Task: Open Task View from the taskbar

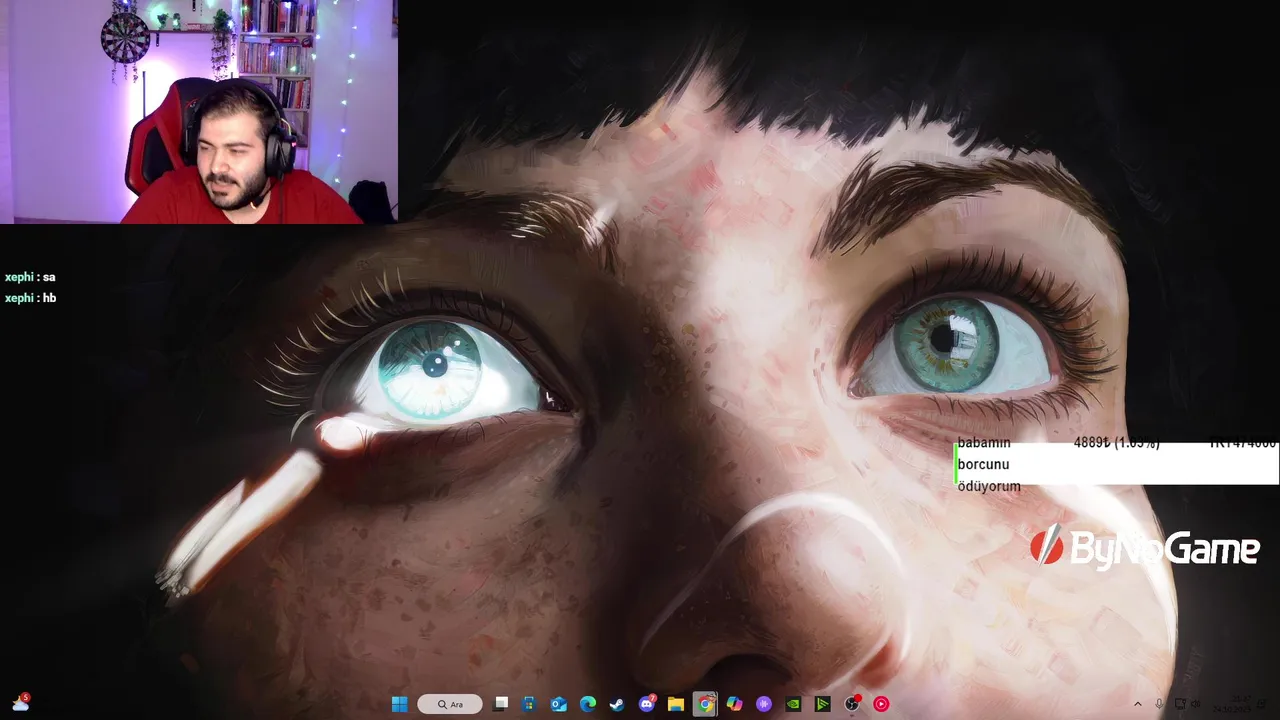Action: tap(501, 704)
